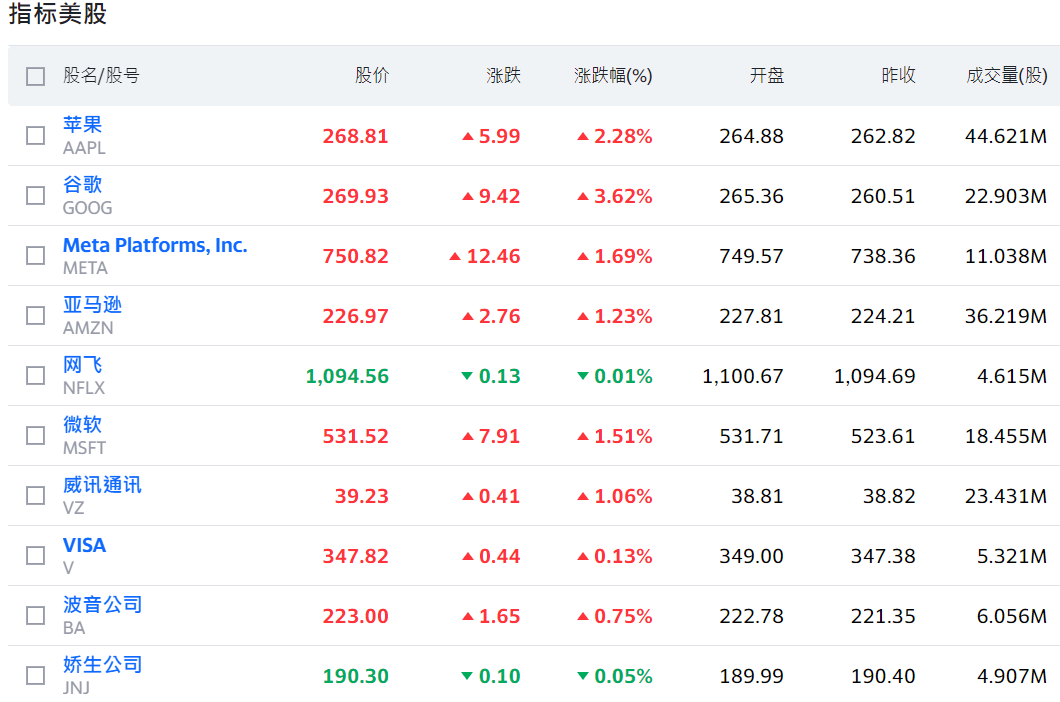Click the 成交量(股) column header
1060x702 pixels.
pyautogui.click(x=1006, y=76)
